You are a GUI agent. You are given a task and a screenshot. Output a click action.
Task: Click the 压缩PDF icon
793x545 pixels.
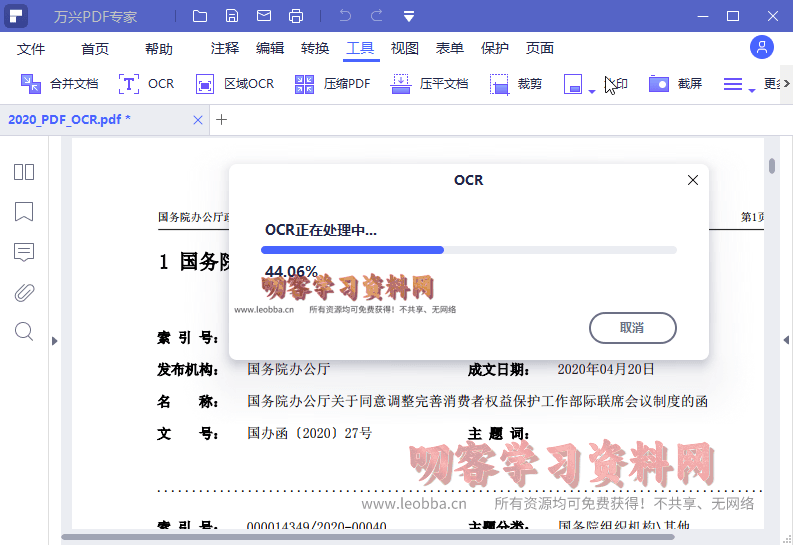pos(305,84)
